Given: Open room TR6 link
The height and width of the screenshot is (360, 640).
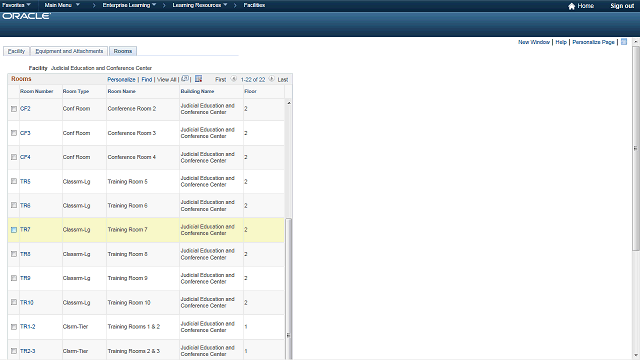Looking at the screenshot, I should (x=25, y=205).
